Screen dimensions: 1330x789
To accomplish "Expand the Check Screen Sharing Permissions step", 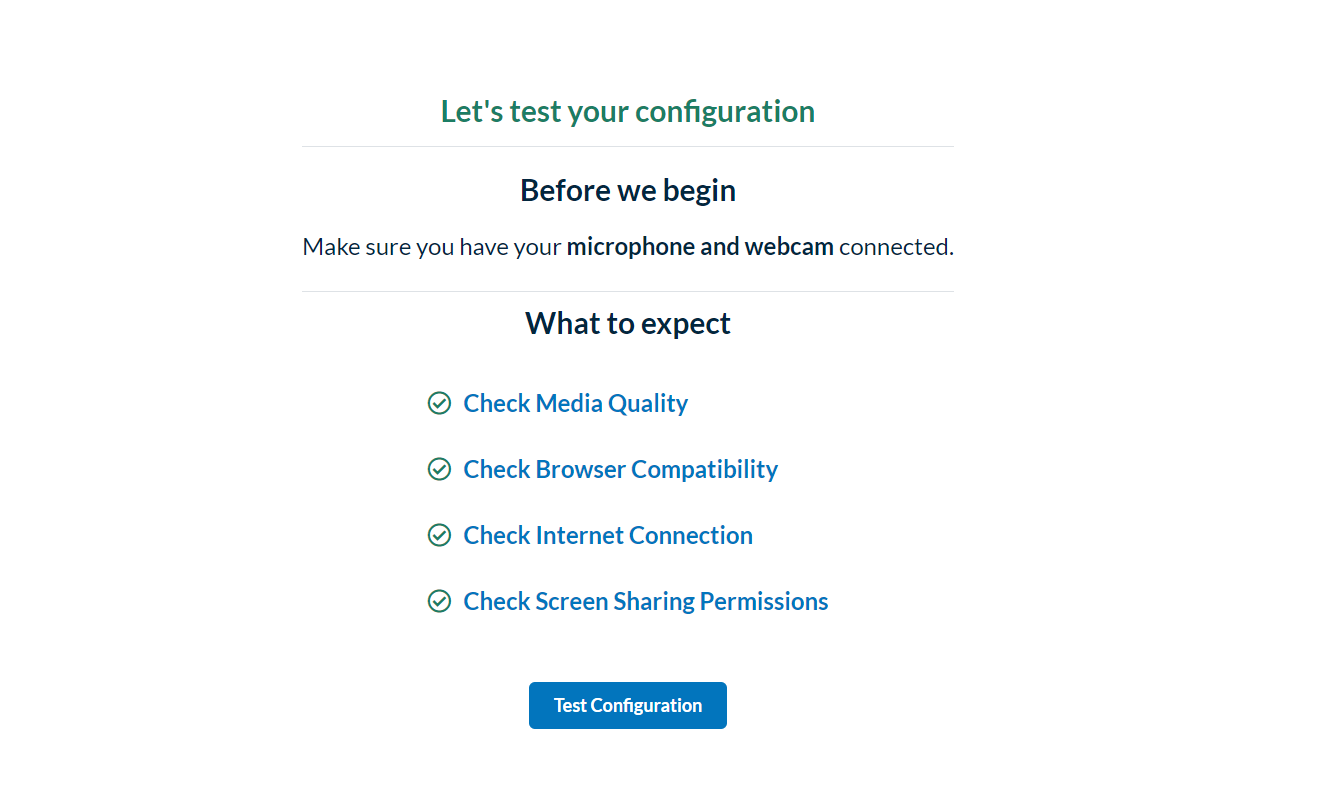I will pos(645,601).
